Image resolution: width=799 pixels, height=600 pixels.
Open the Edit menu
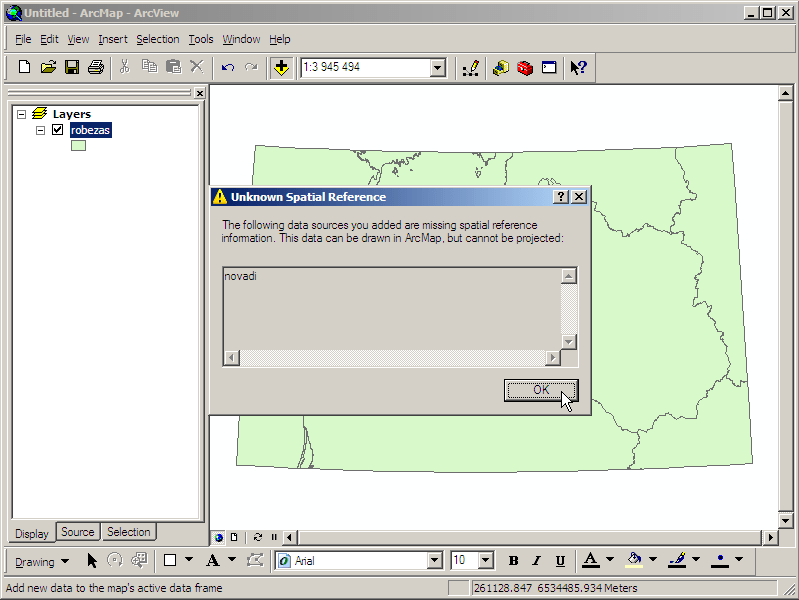[x=49, y=39]
